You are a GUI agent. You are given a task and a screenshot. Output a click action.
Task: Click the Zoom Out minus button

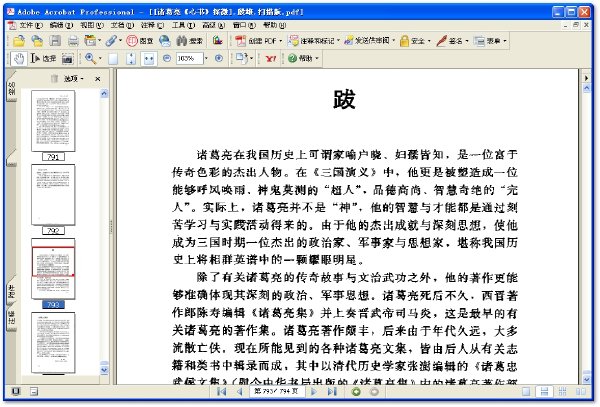pyautogui.click(x=167, y=59)
